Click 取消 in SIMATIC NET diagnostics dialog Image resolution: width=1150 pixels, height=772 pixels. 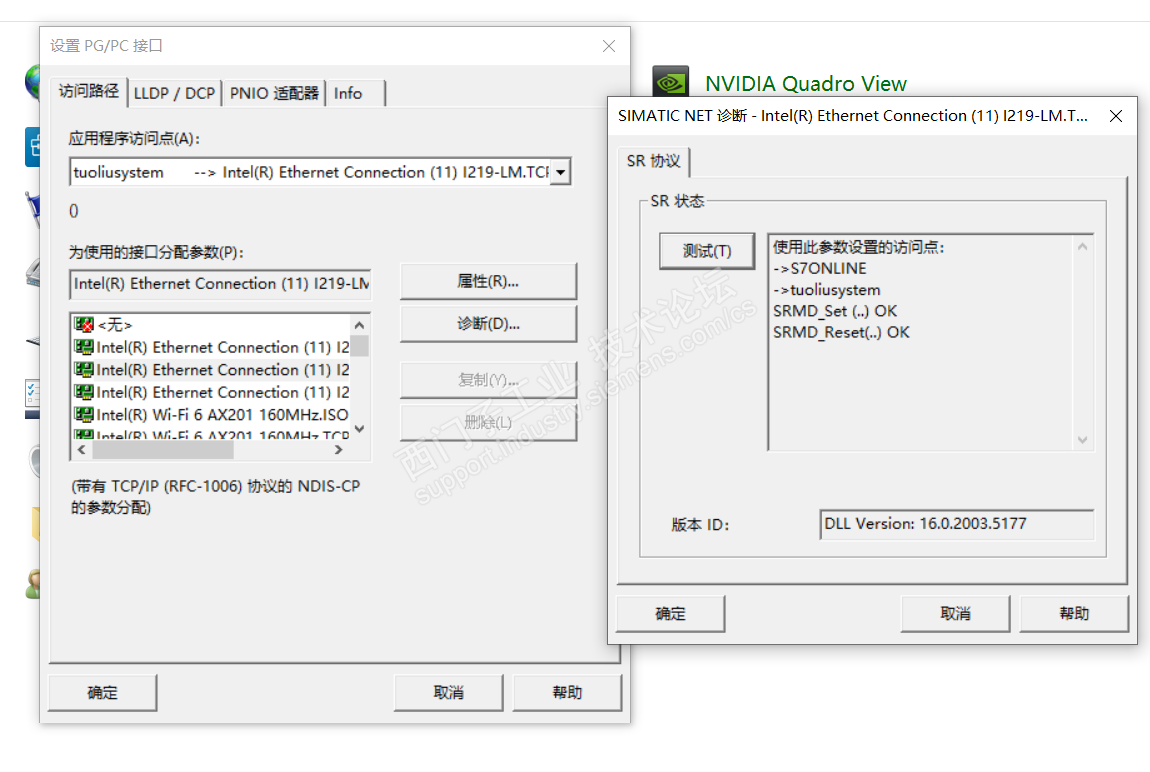956,614
